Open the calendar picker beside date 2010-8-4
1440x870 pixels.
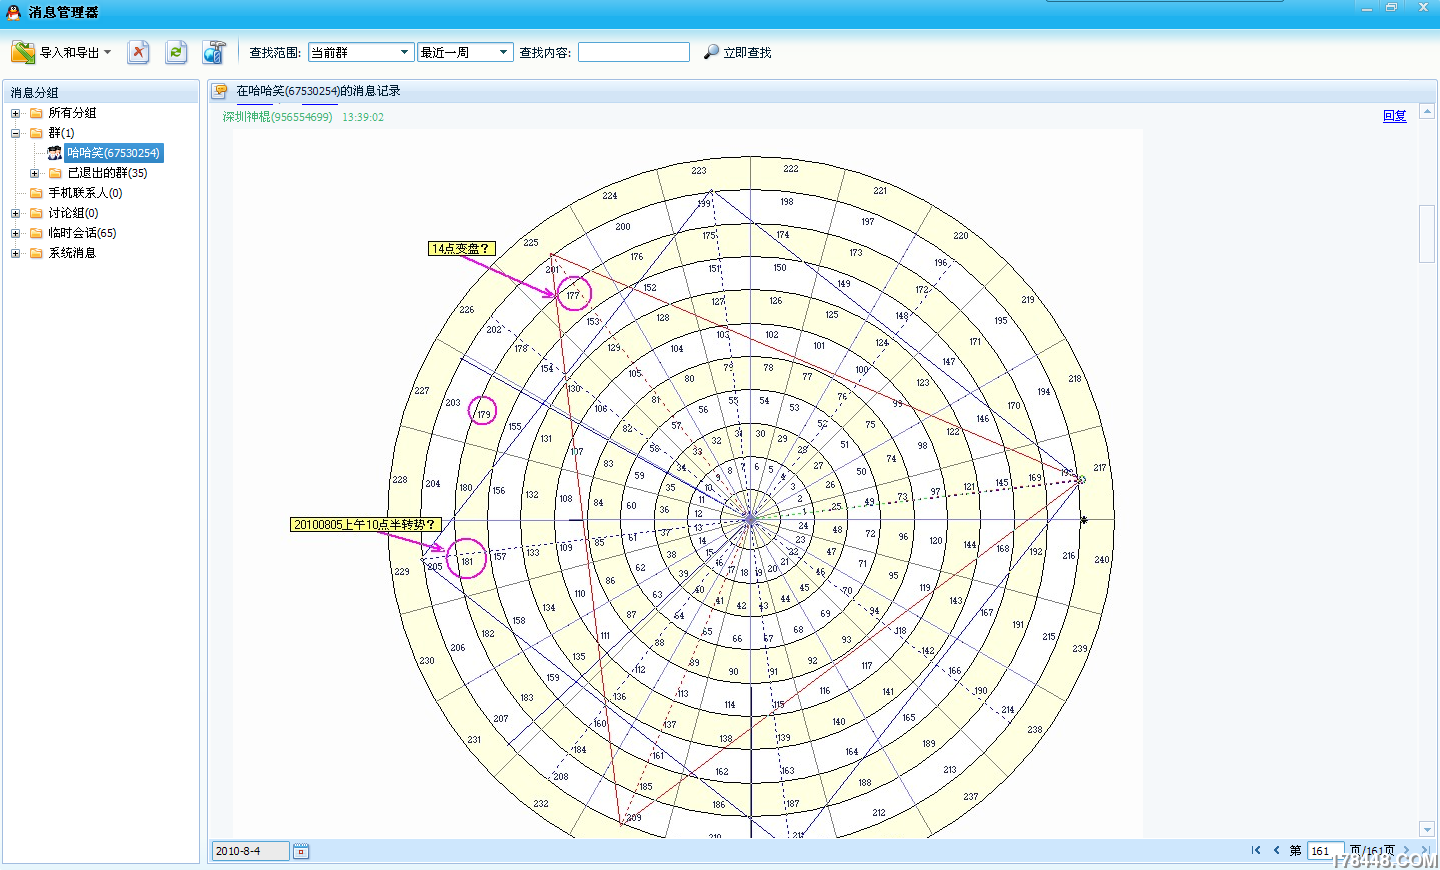(301, 851)
